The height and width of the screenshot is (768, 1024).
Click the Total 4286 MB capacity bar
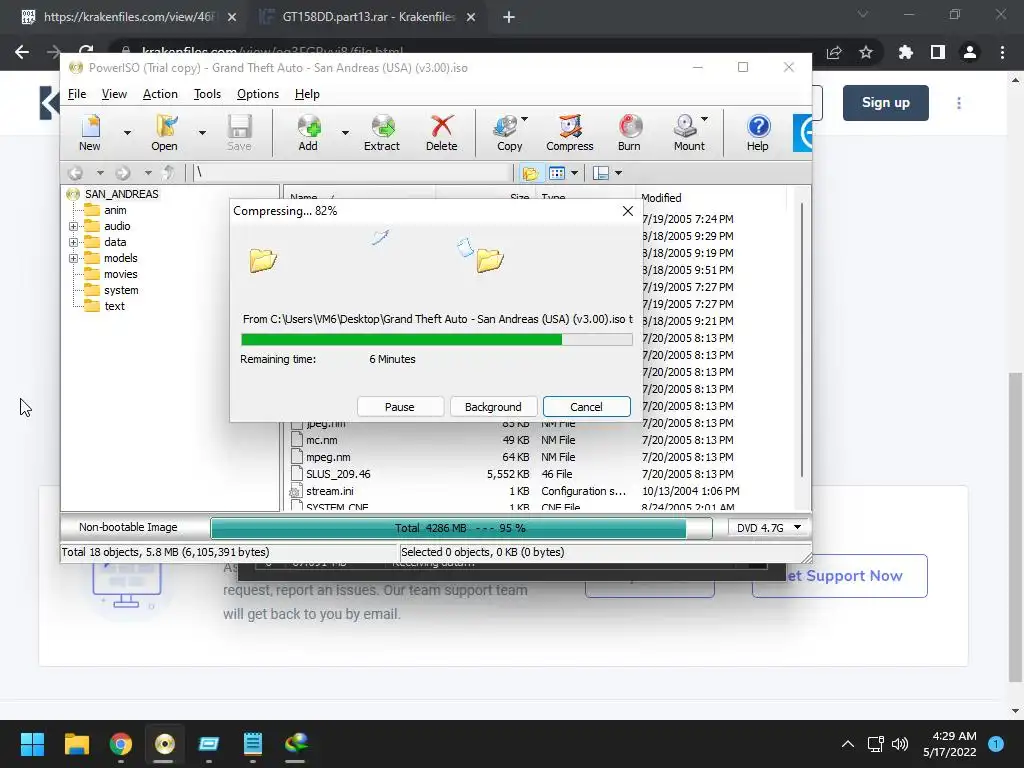(460, 528)
